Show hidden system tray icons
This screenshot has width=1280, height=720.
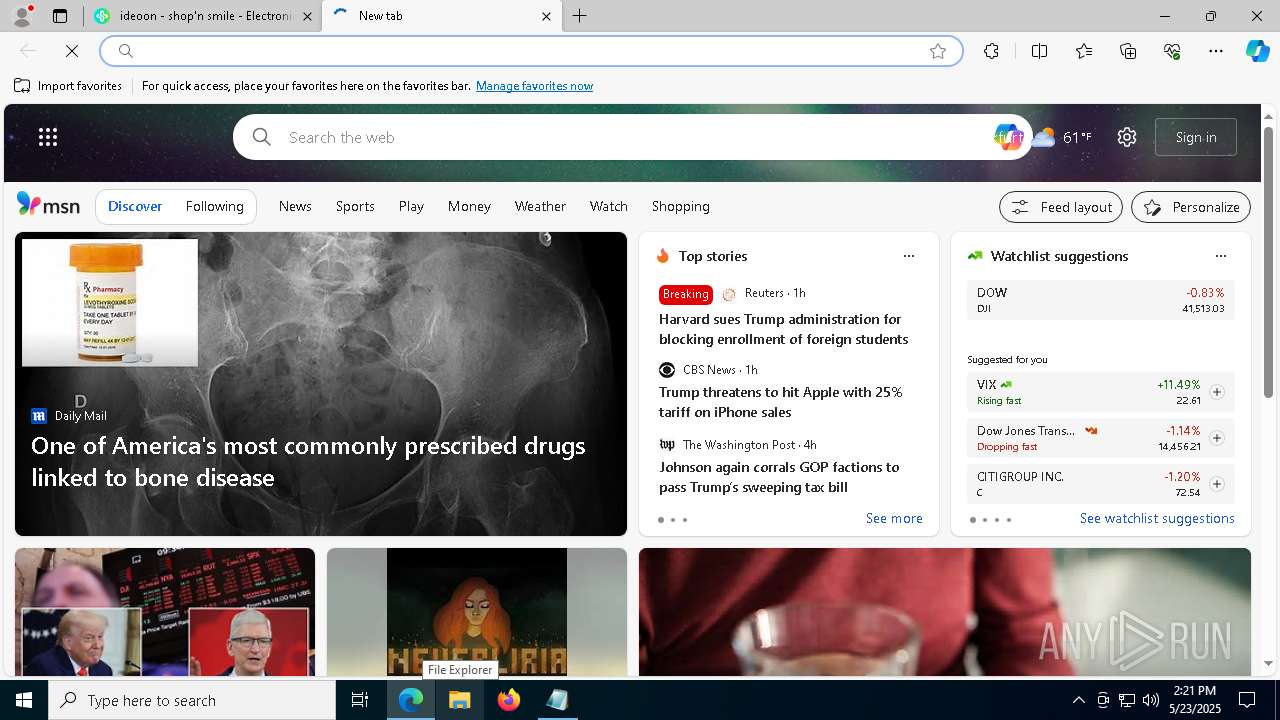tap(1079, 700)
